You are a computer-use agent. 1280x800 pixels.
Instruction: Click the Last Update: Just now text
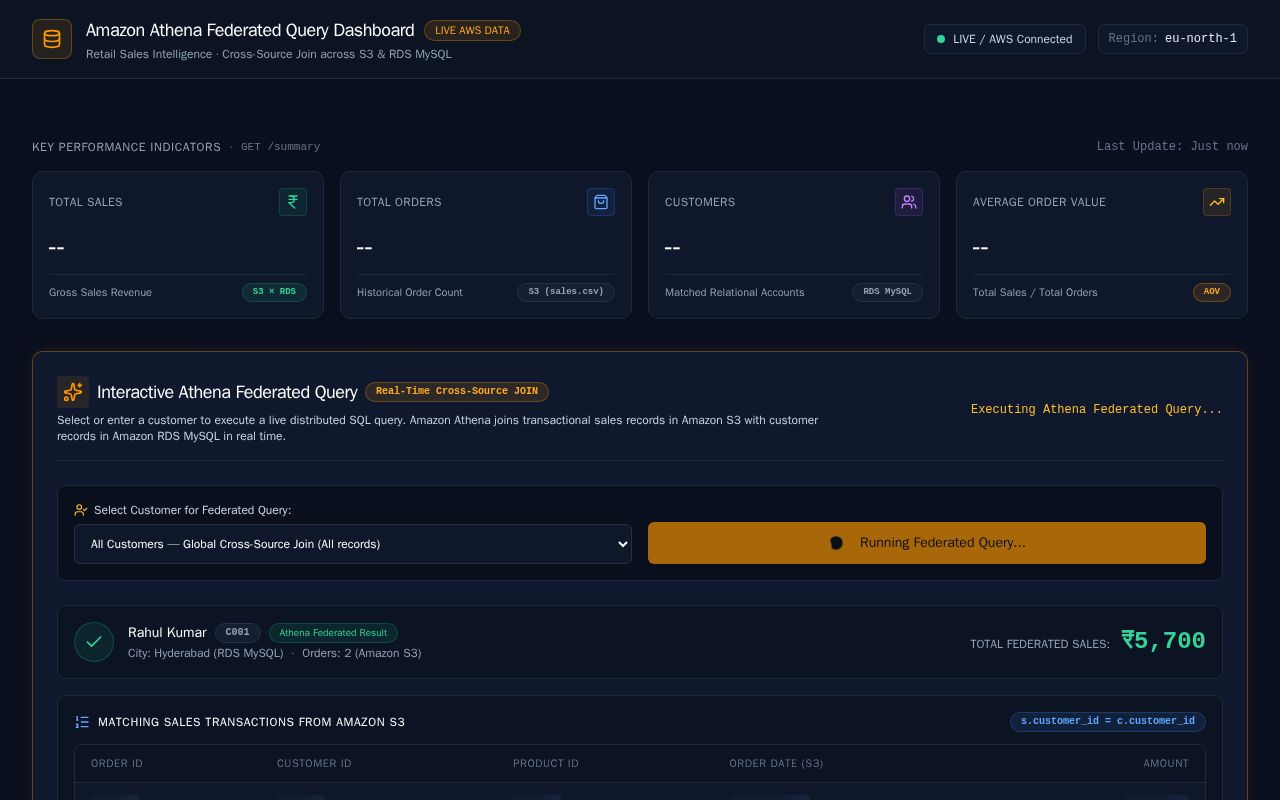[1172, 146]
